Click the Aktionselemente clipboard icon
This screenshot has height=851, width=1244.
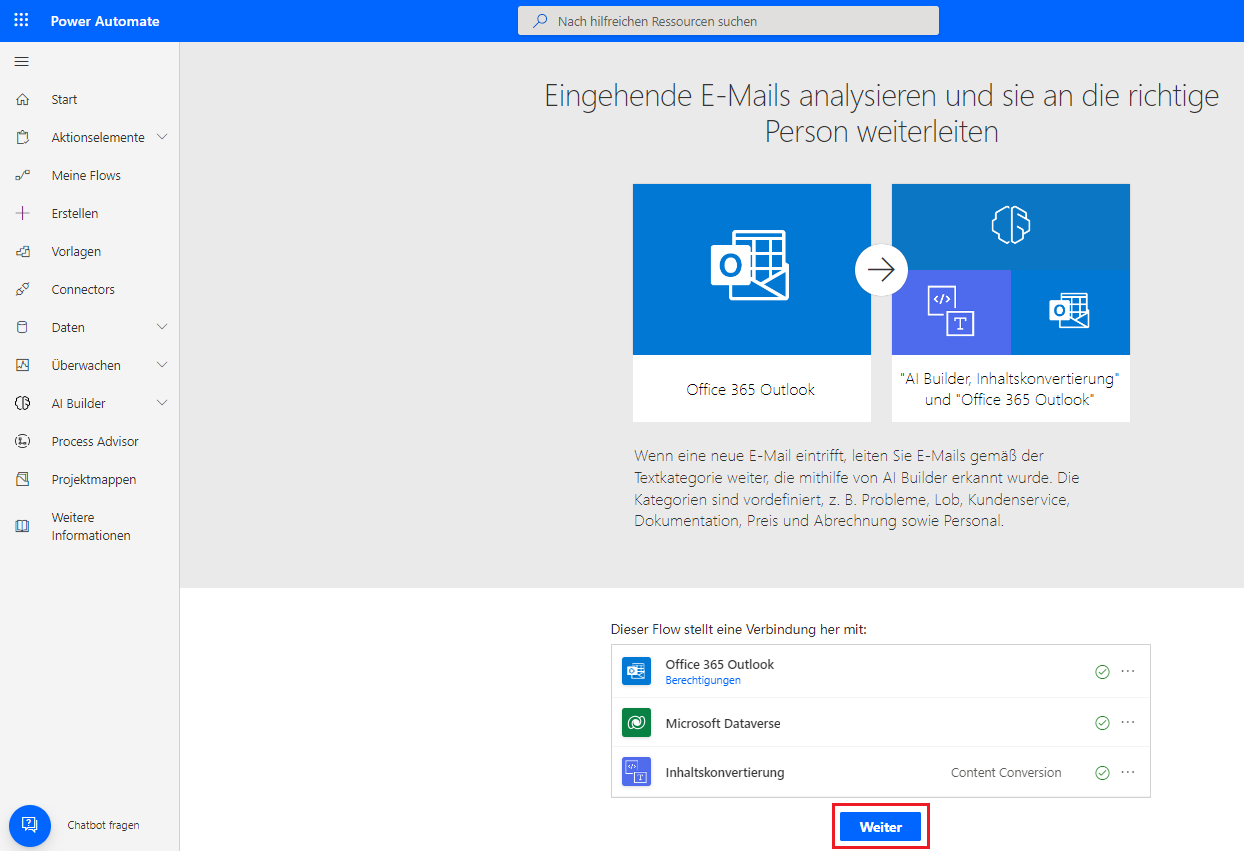coord(22,138)
